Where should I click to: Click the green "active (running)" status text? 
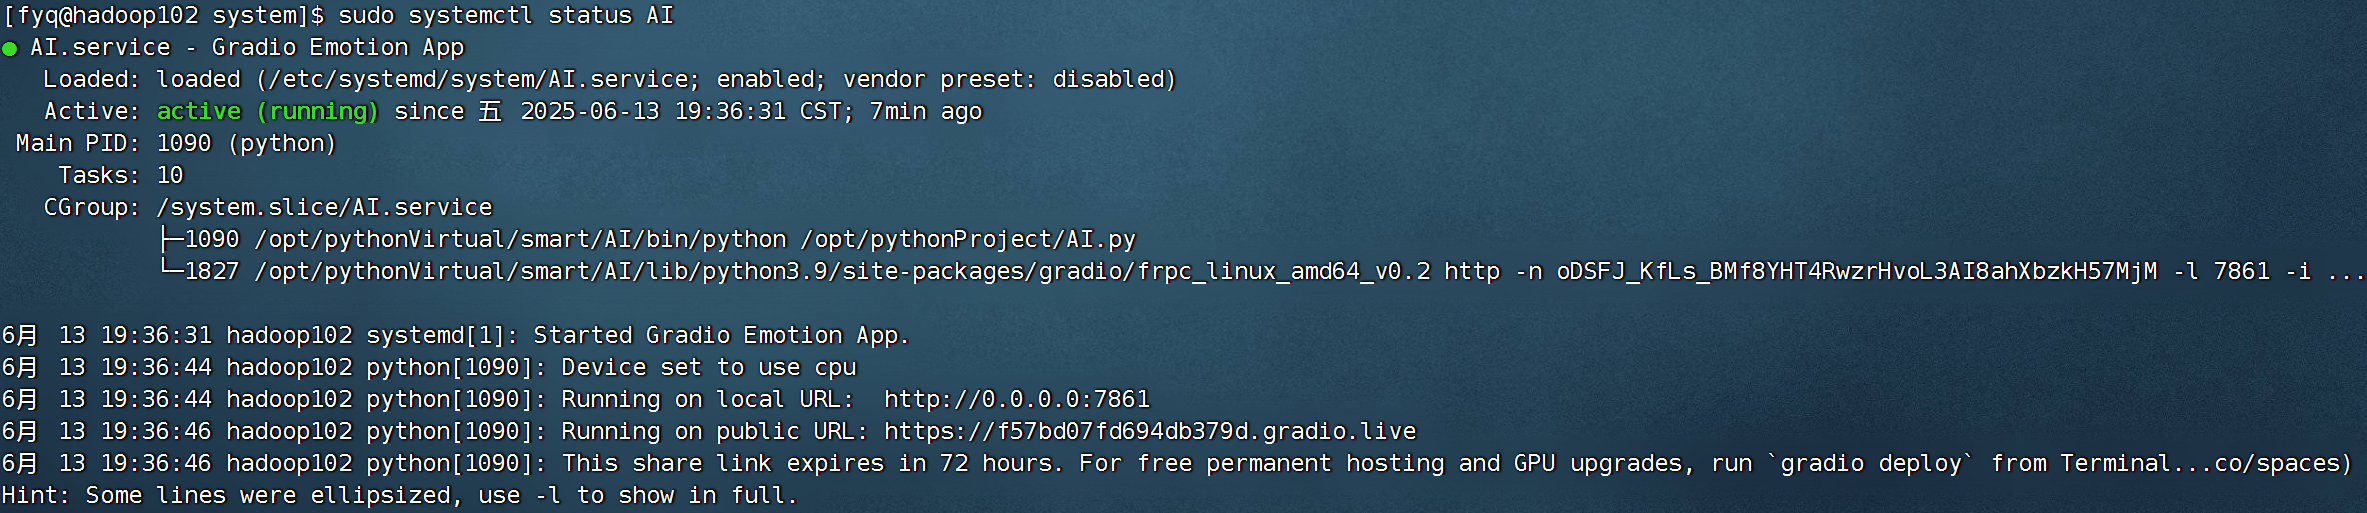point(267,111)
